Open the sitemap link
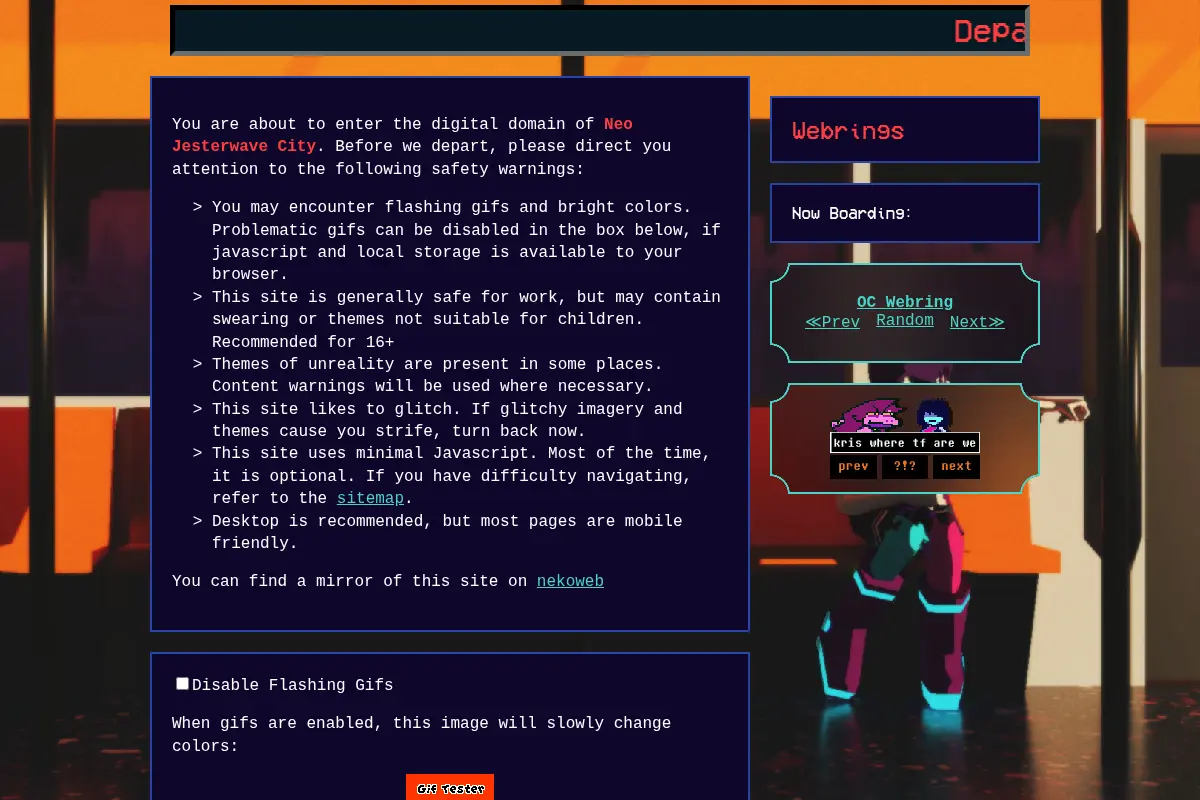 point(370,498)
